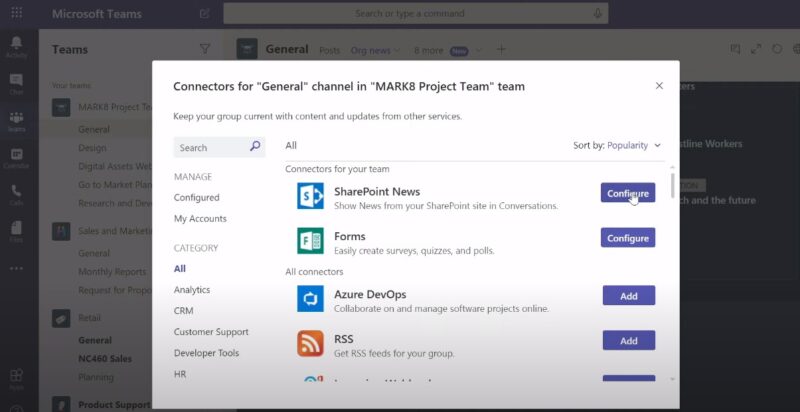
Task: Select the Developer Tools category
Action: click(207, 353)
